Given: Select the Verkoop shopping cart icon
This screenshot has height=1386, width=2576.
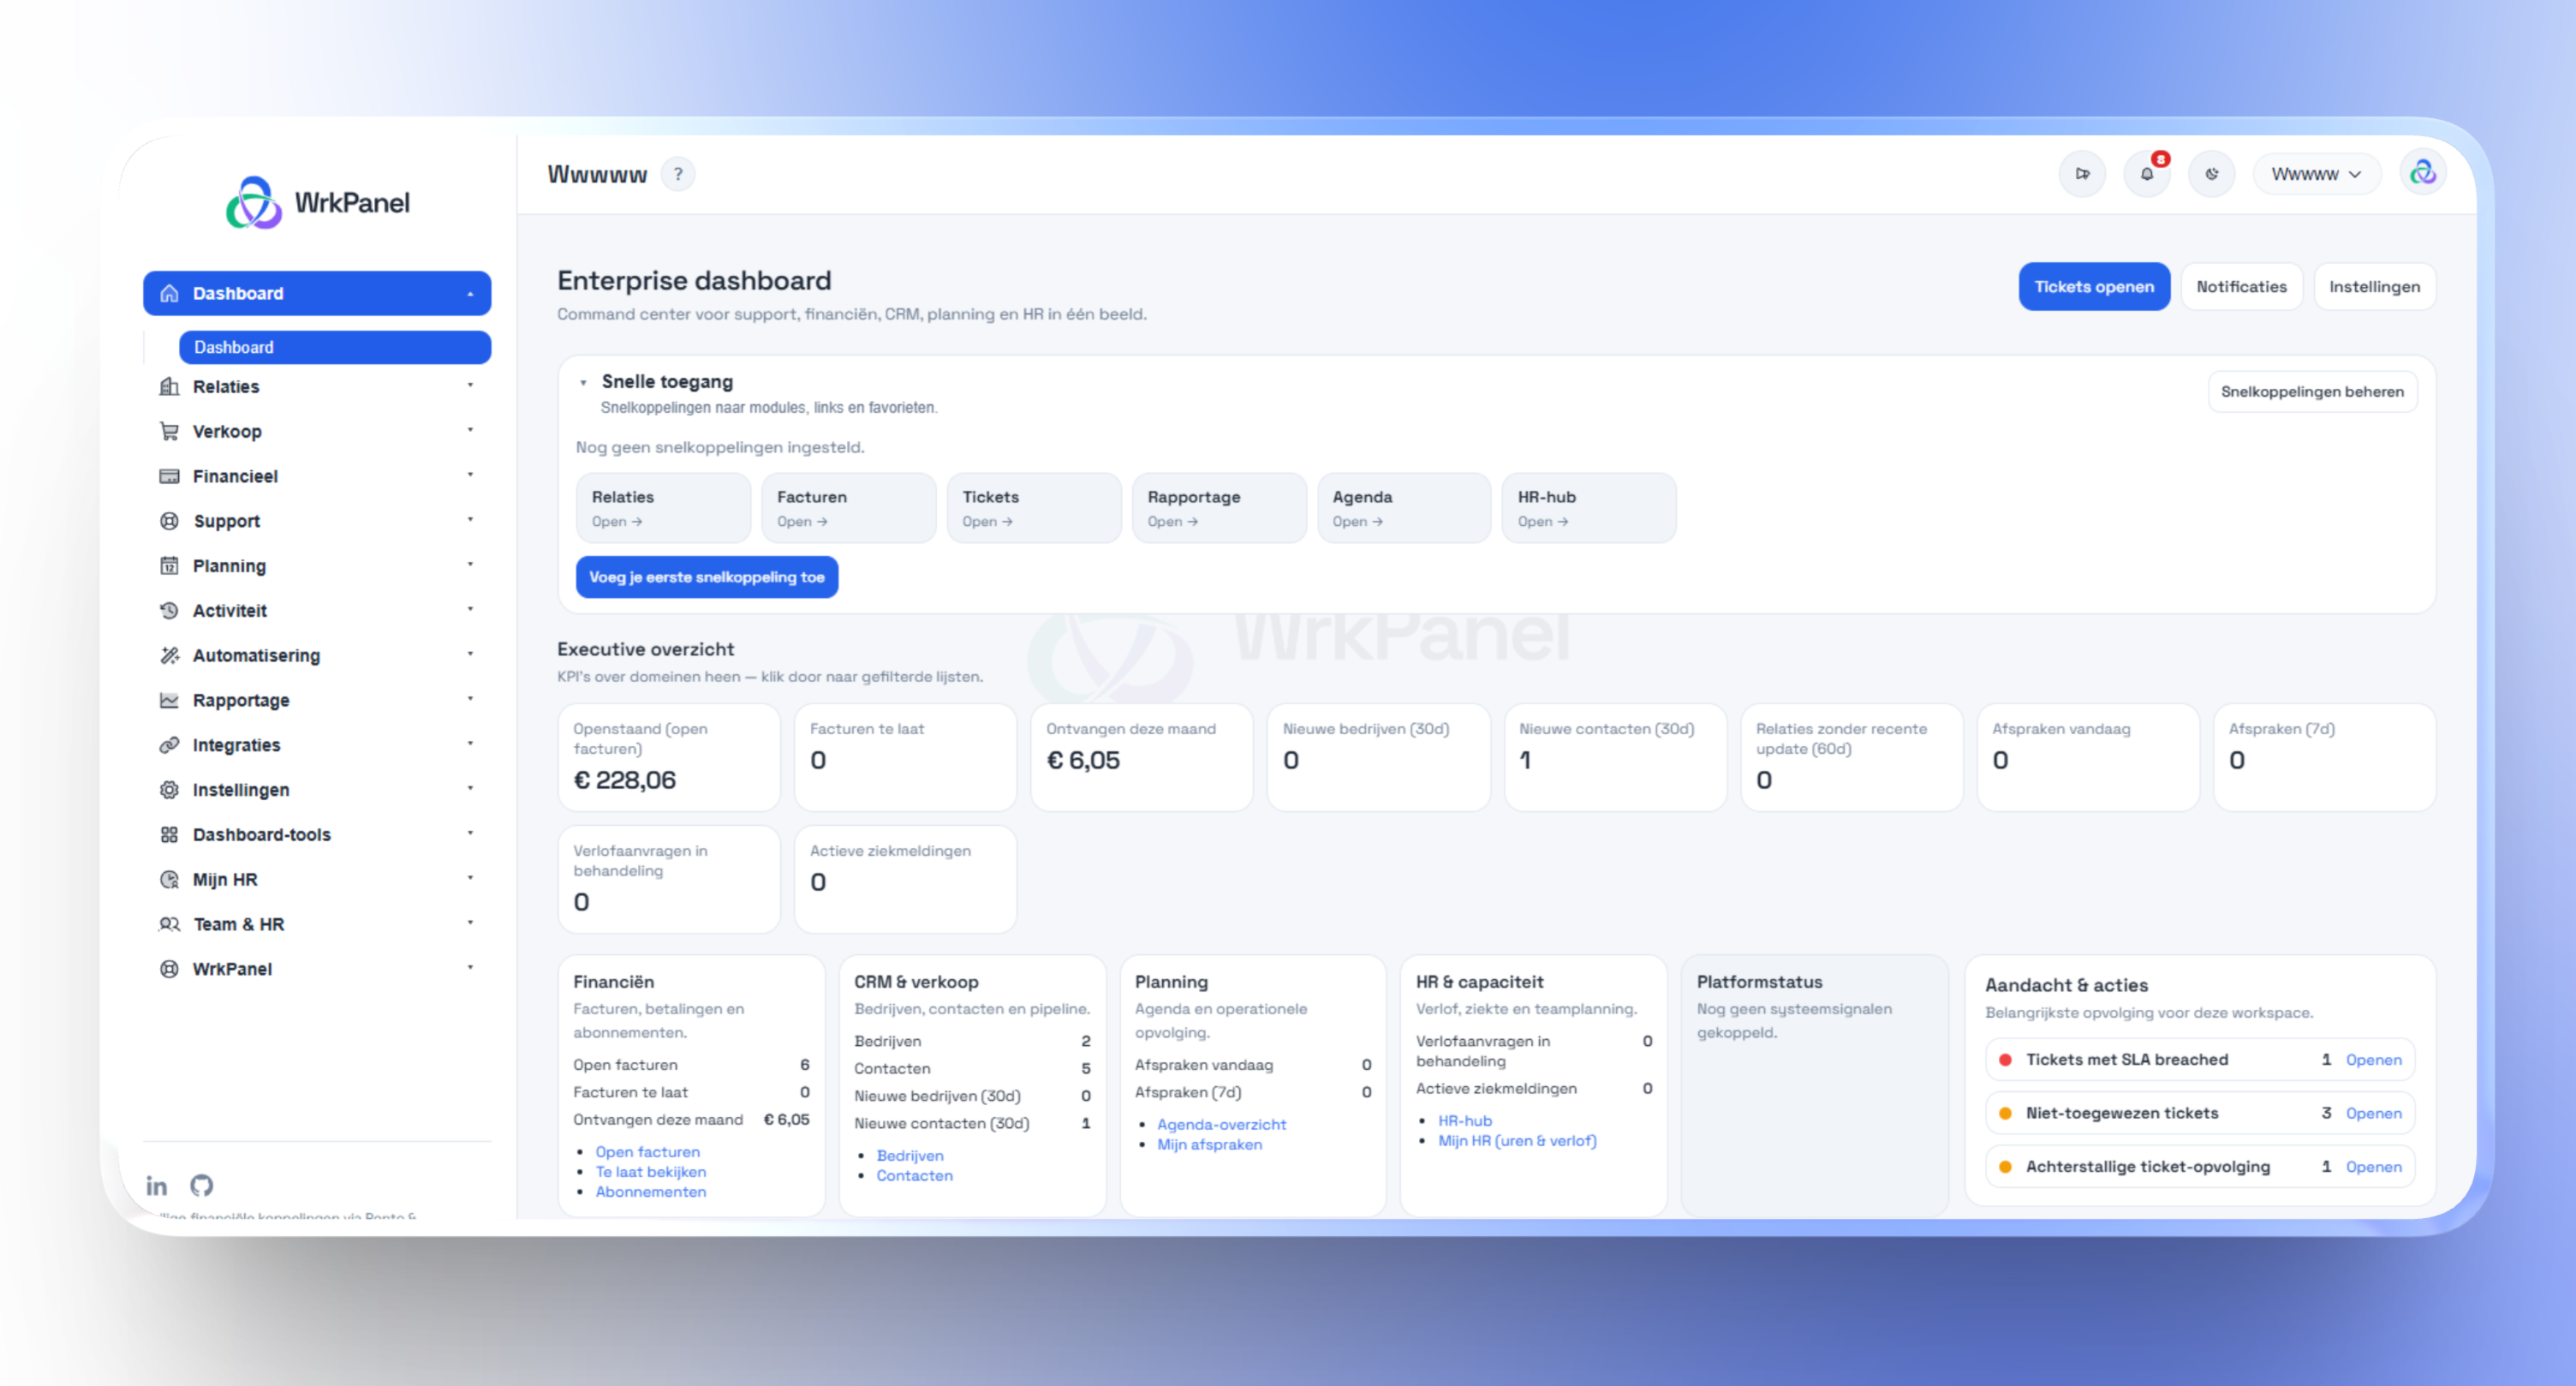Looking at the screenshot, I should coord(170,431).
